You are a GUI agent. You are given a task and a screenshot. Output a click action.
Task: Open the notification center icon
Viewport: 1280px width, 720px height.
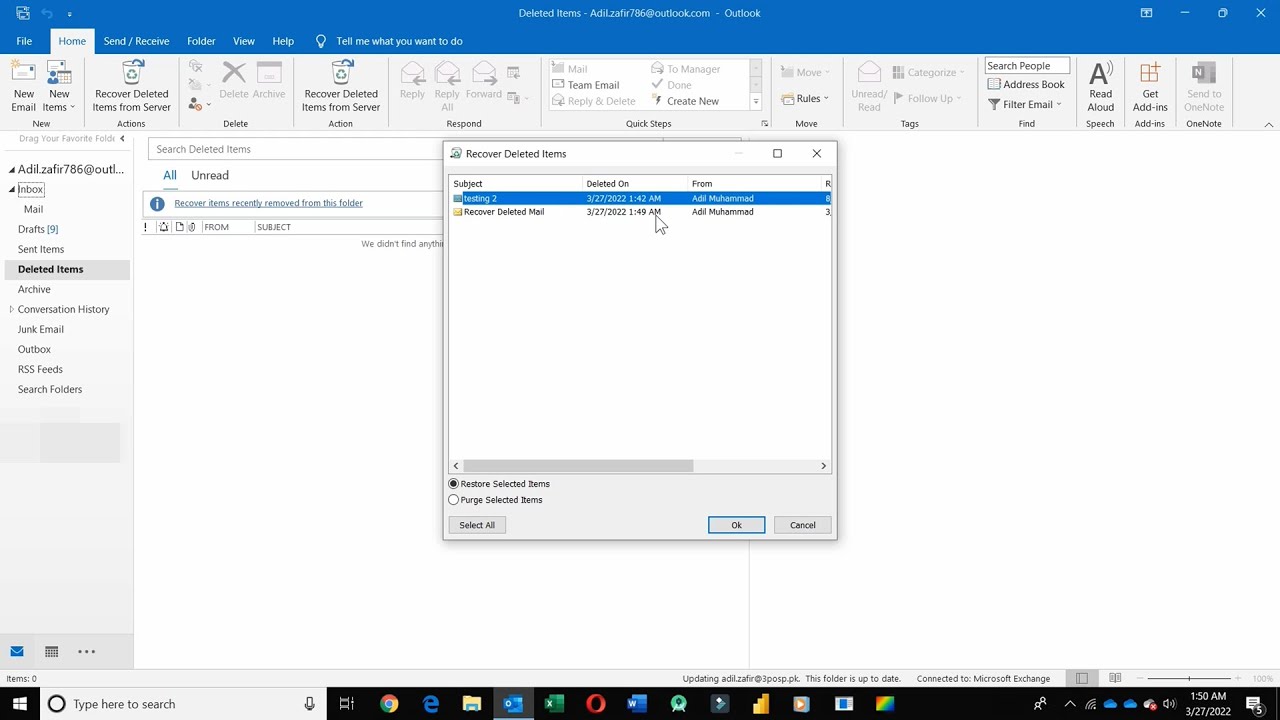tap(1254, 704)
